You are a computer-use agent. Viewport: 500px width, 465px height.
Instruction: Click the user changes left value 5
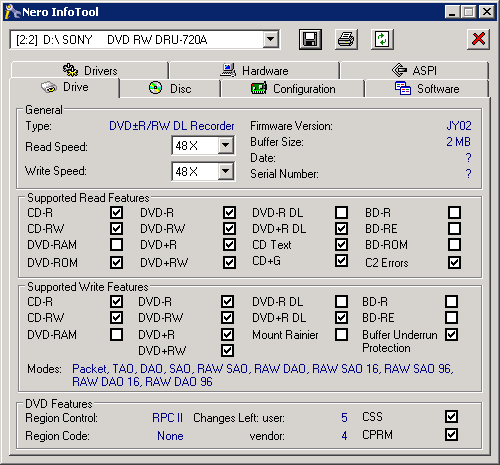(344, 418)
